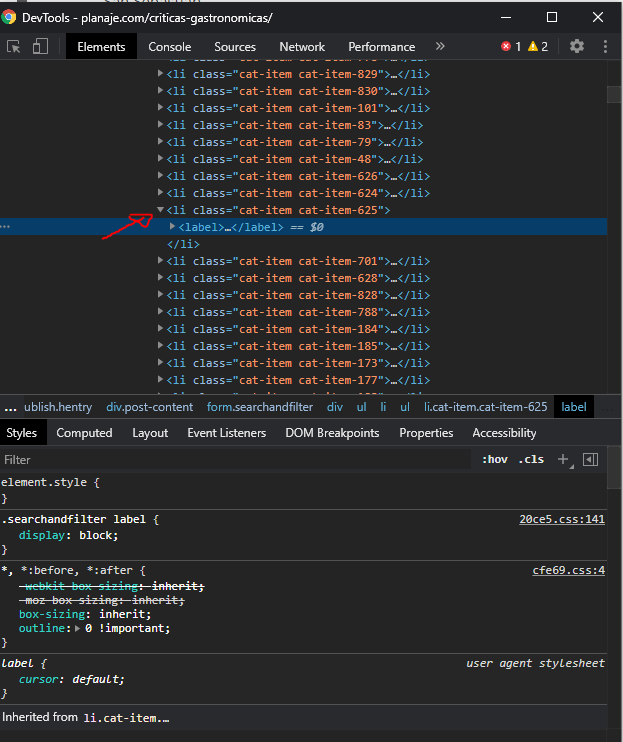Expand the cat-item-701 list node

pyautogui.click(x=160, y=261)
